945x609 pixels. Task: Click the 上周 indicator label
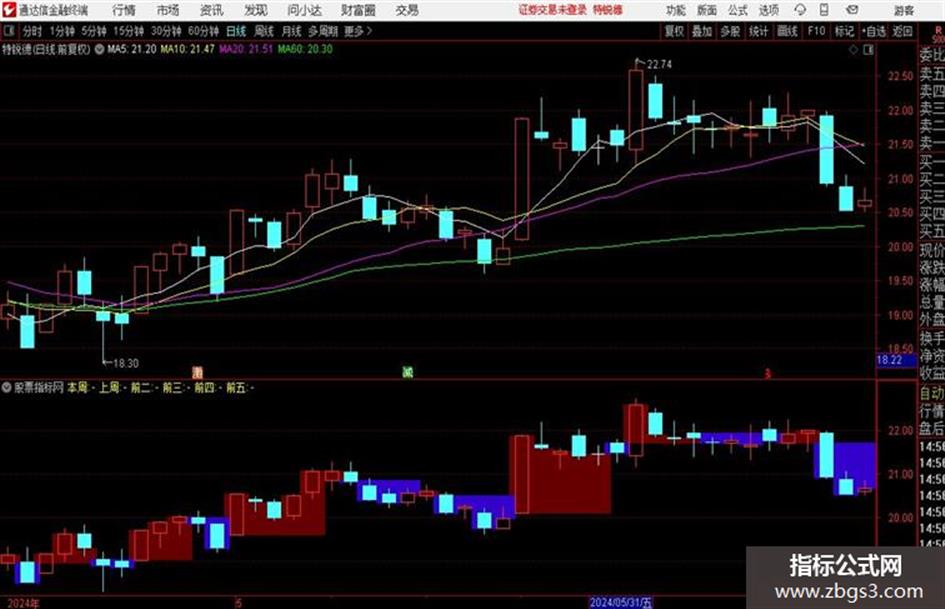[x=109, y=388]
